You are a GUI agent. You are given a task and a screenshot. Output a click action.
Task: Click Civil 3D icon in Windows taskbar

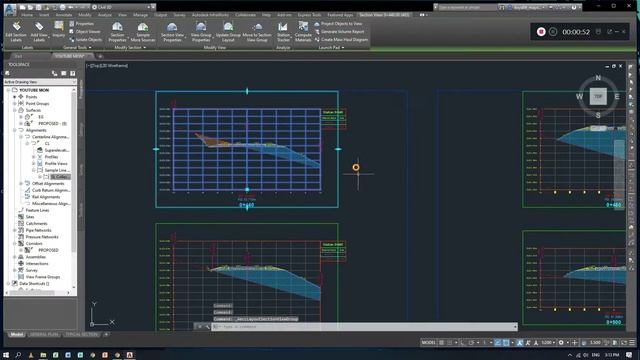(x=129, y=355)
